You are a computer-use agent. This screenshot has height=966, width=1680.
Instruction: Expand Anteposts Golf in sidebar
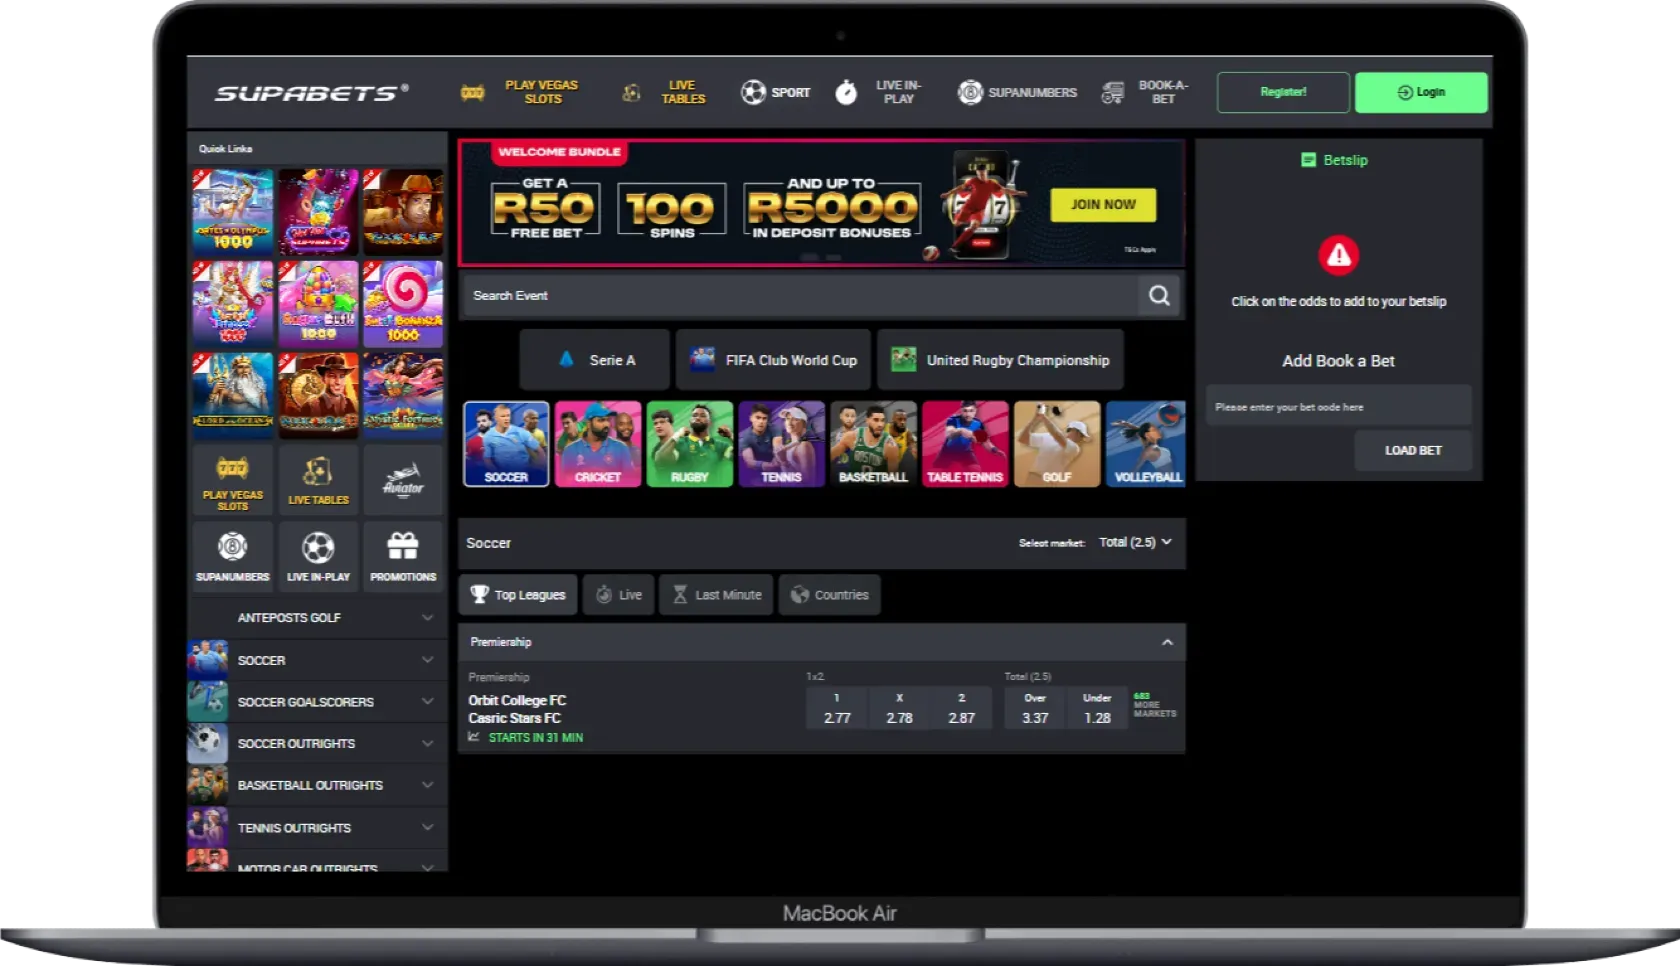point(317,617)
